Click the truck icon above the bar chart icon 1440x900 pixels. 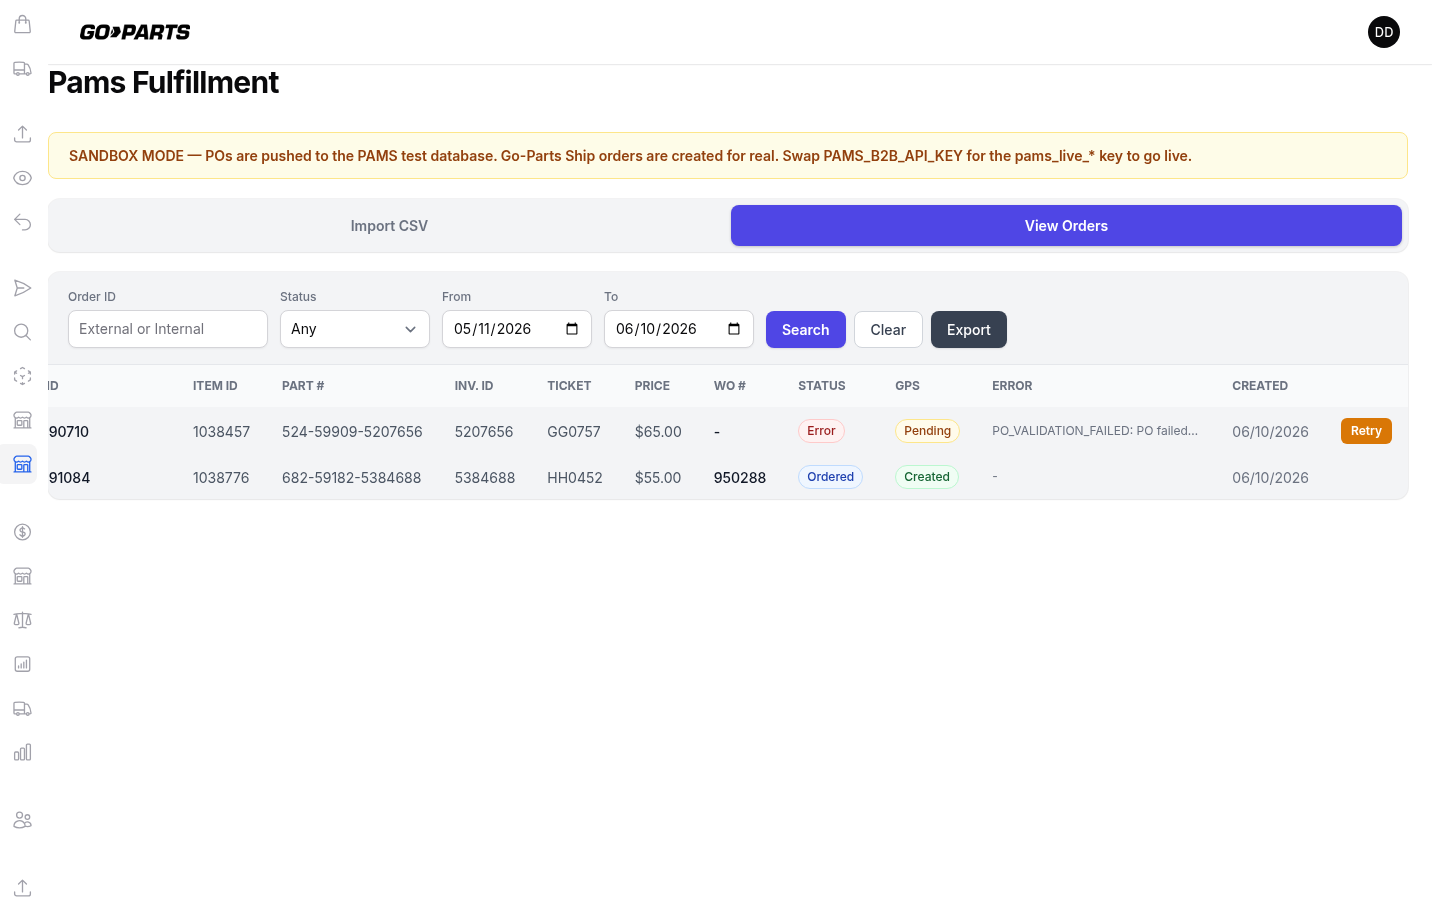22,709
